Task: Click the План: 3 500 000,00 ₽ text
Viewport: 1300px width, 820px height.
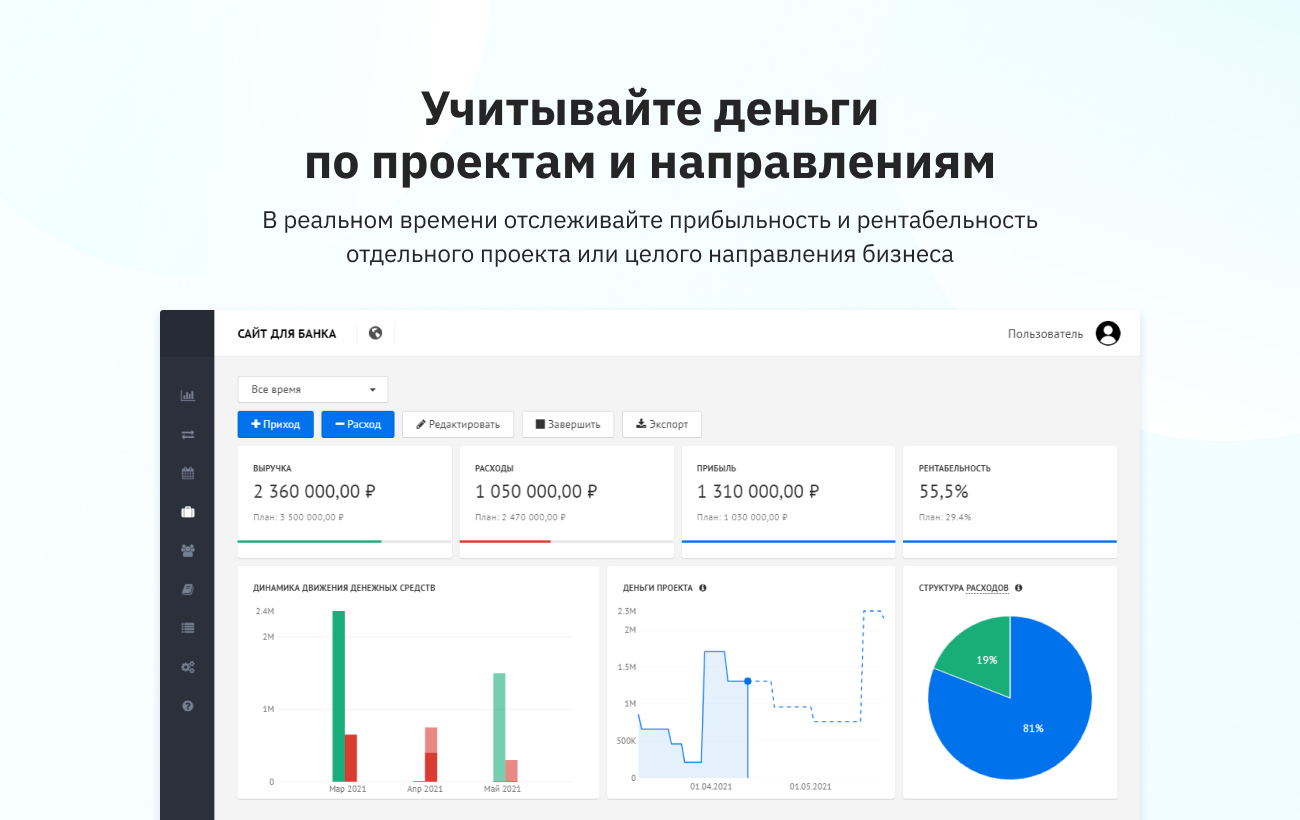Action: pyautogui.click(x=299, y=517)
